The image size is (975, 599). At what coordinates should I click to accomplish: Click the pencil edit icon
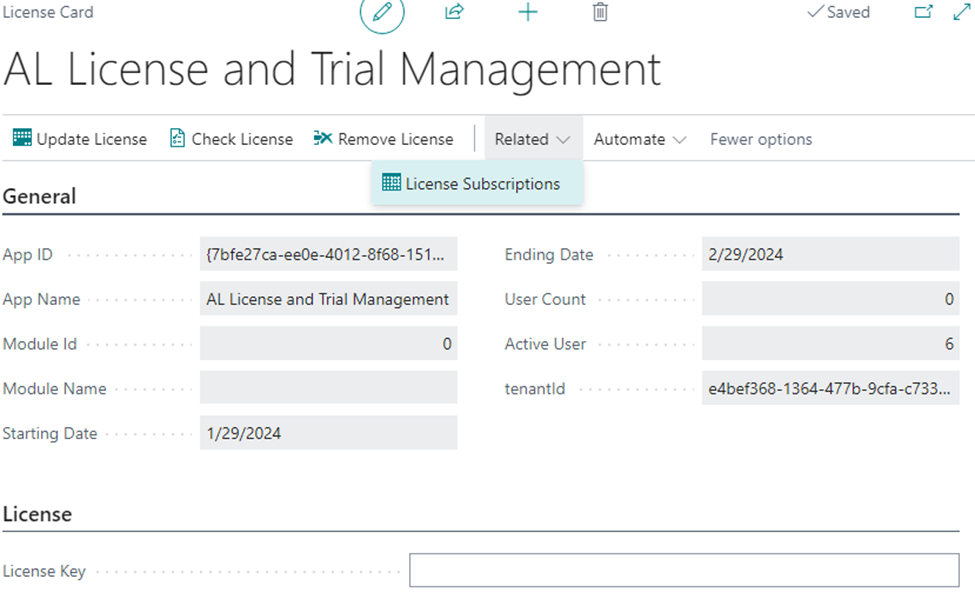[382, 12]
